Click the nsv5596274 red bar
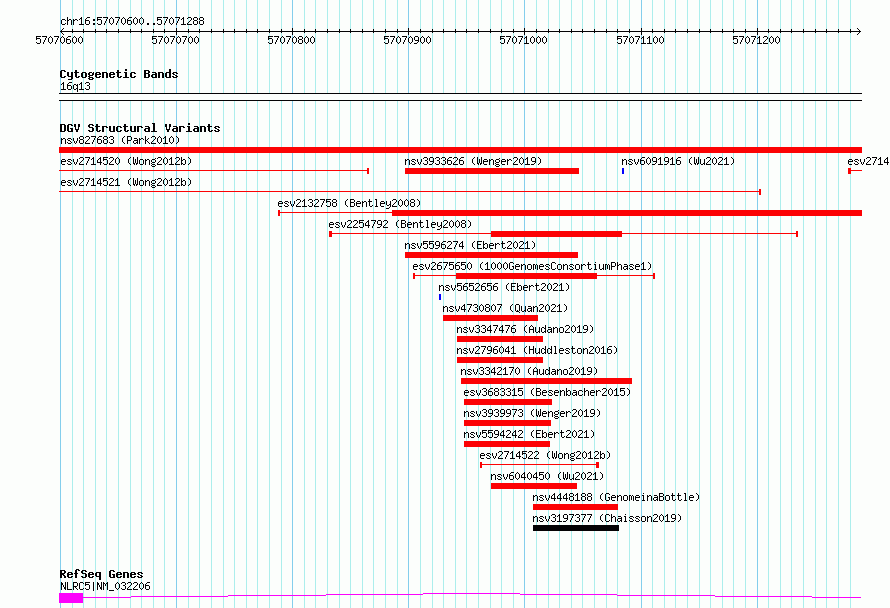The height and width of the screenshot is (608, 890). pyautogui.click(x=491, y=255)
